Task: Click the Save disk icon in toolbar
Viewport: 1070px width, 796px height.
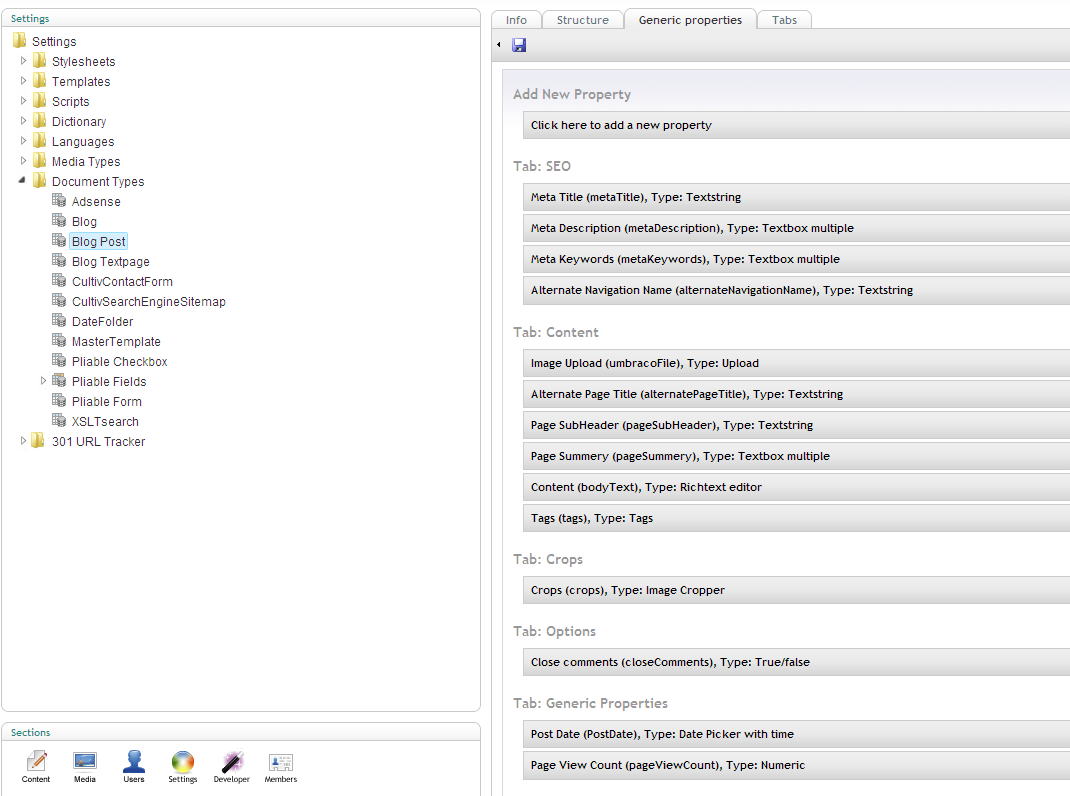Action: tap(519, 45)
